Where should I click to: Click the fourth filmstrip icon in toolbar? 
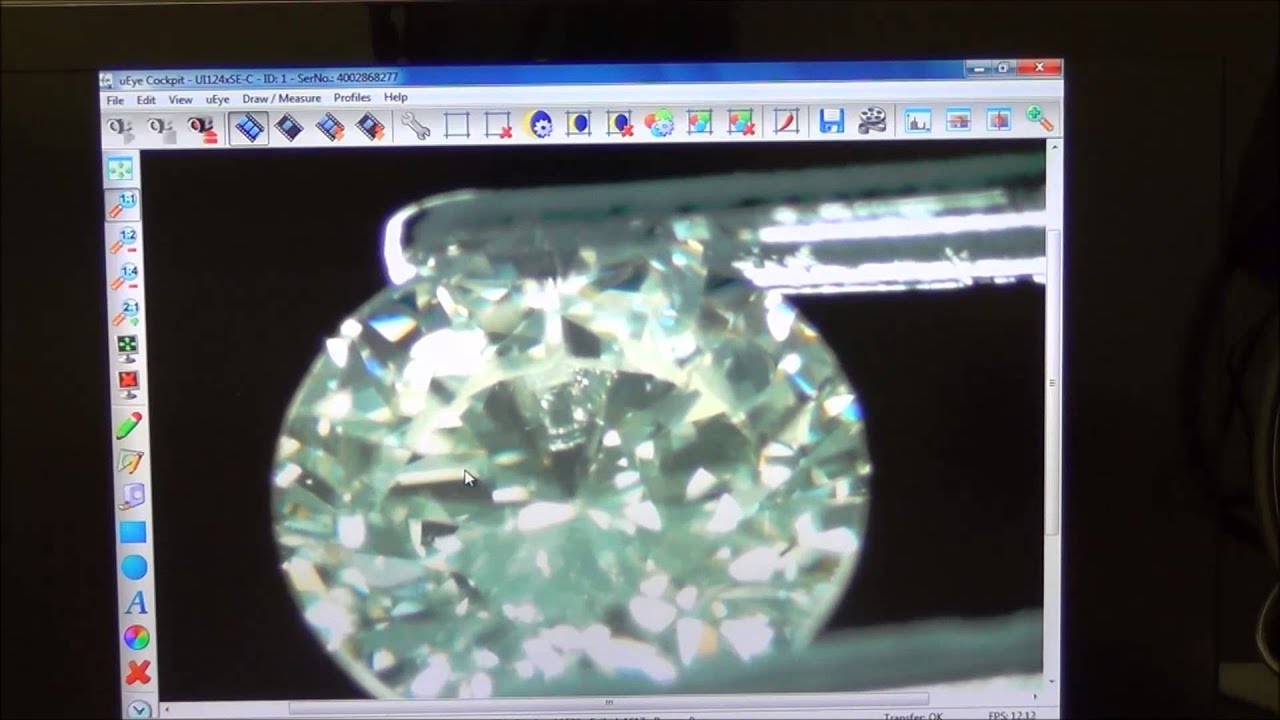click(x=370, y=127)
